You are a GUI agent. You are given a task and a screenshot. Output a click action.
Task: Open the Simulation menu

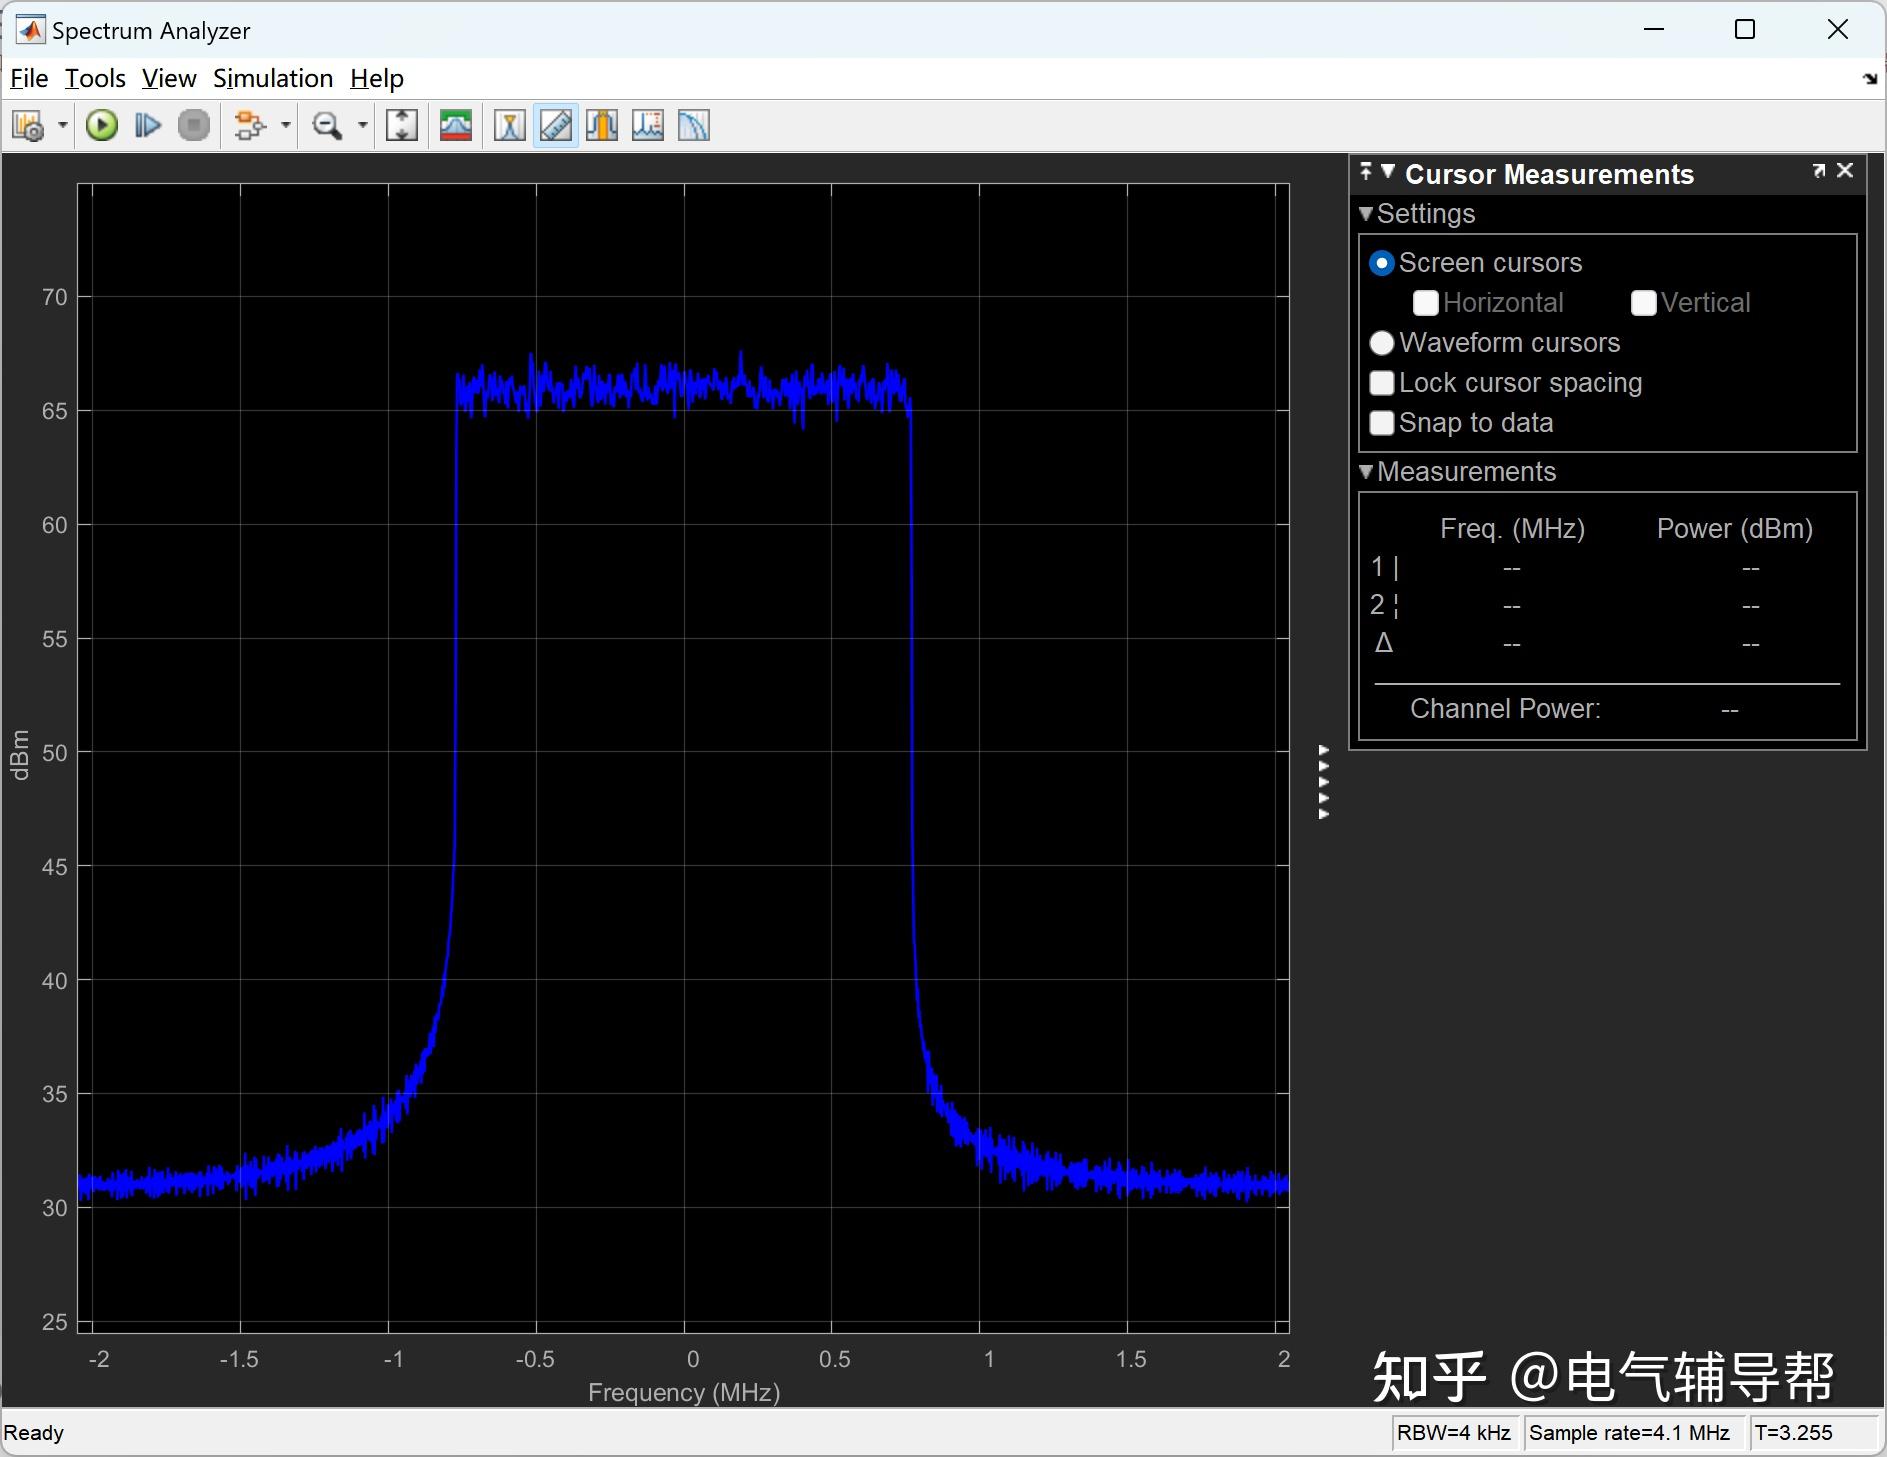pos(273,78)
